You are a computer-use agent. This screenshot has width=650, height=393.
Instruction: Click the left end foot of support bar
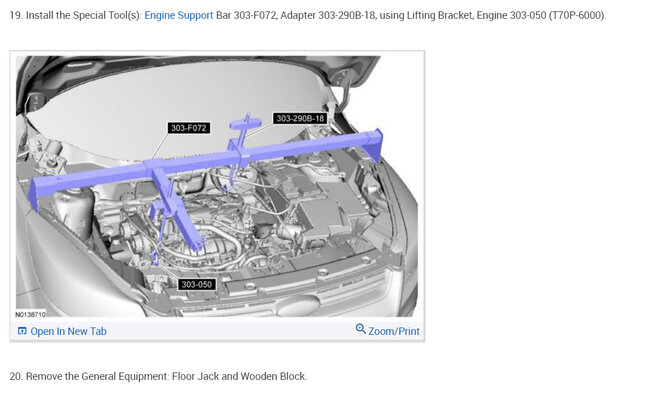[x=35, y=194]
